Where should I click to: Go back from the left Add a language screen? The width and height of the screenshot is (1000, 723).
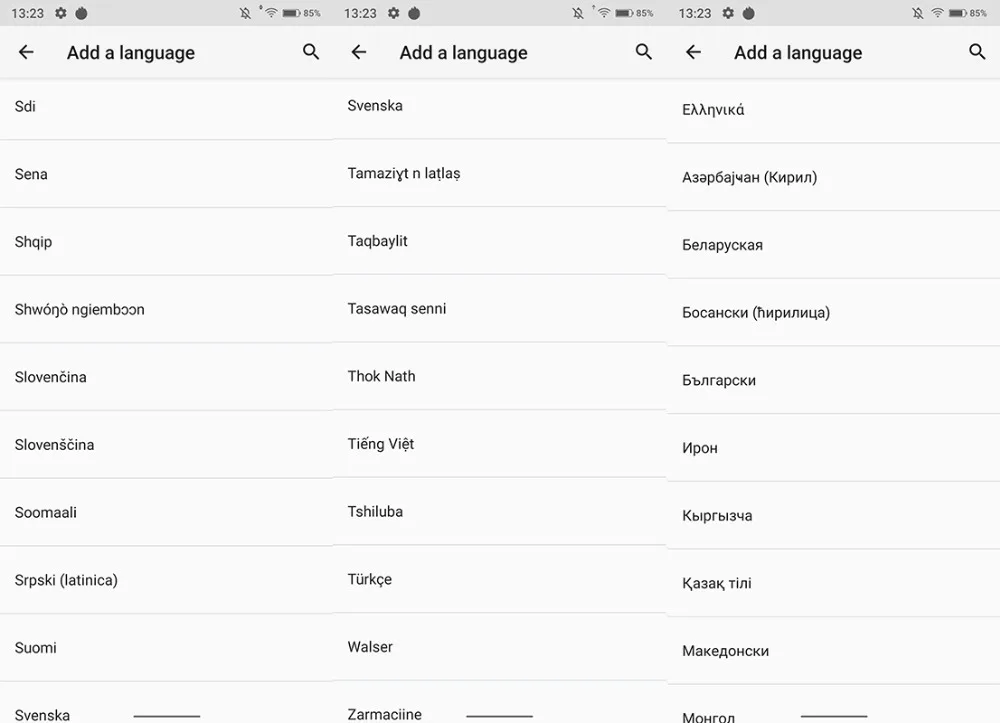coord(26,52)
